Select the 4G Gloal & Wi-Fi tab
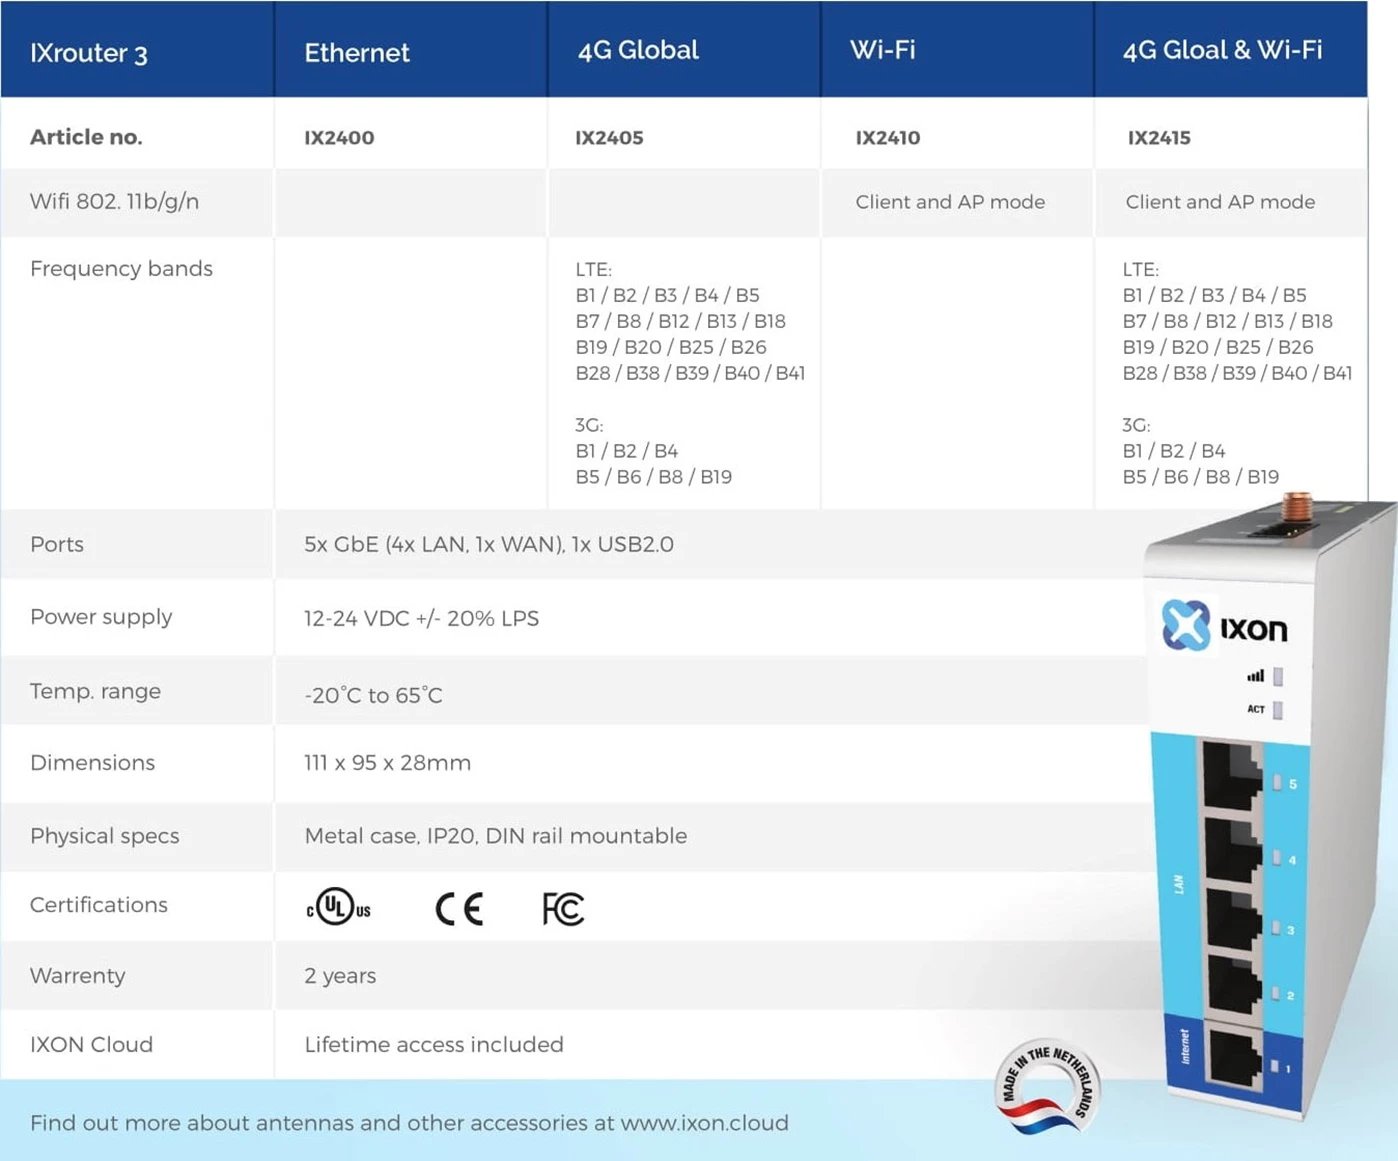 (x=1222, y=50)
